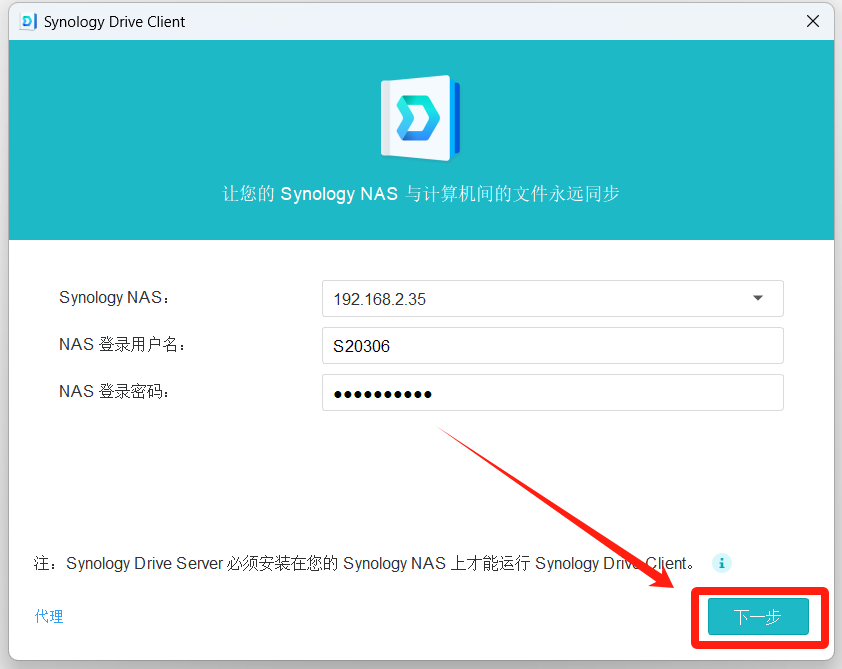Click the info icon beside the note
Image resolution: width=842 pixels, height=669 pixels.
pos(721,563)
